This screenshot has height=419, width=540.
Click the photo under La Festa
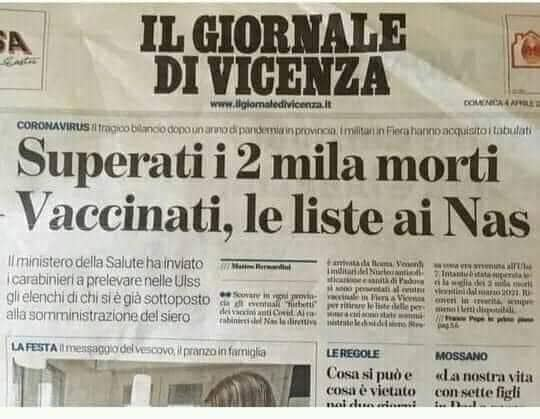162,383
